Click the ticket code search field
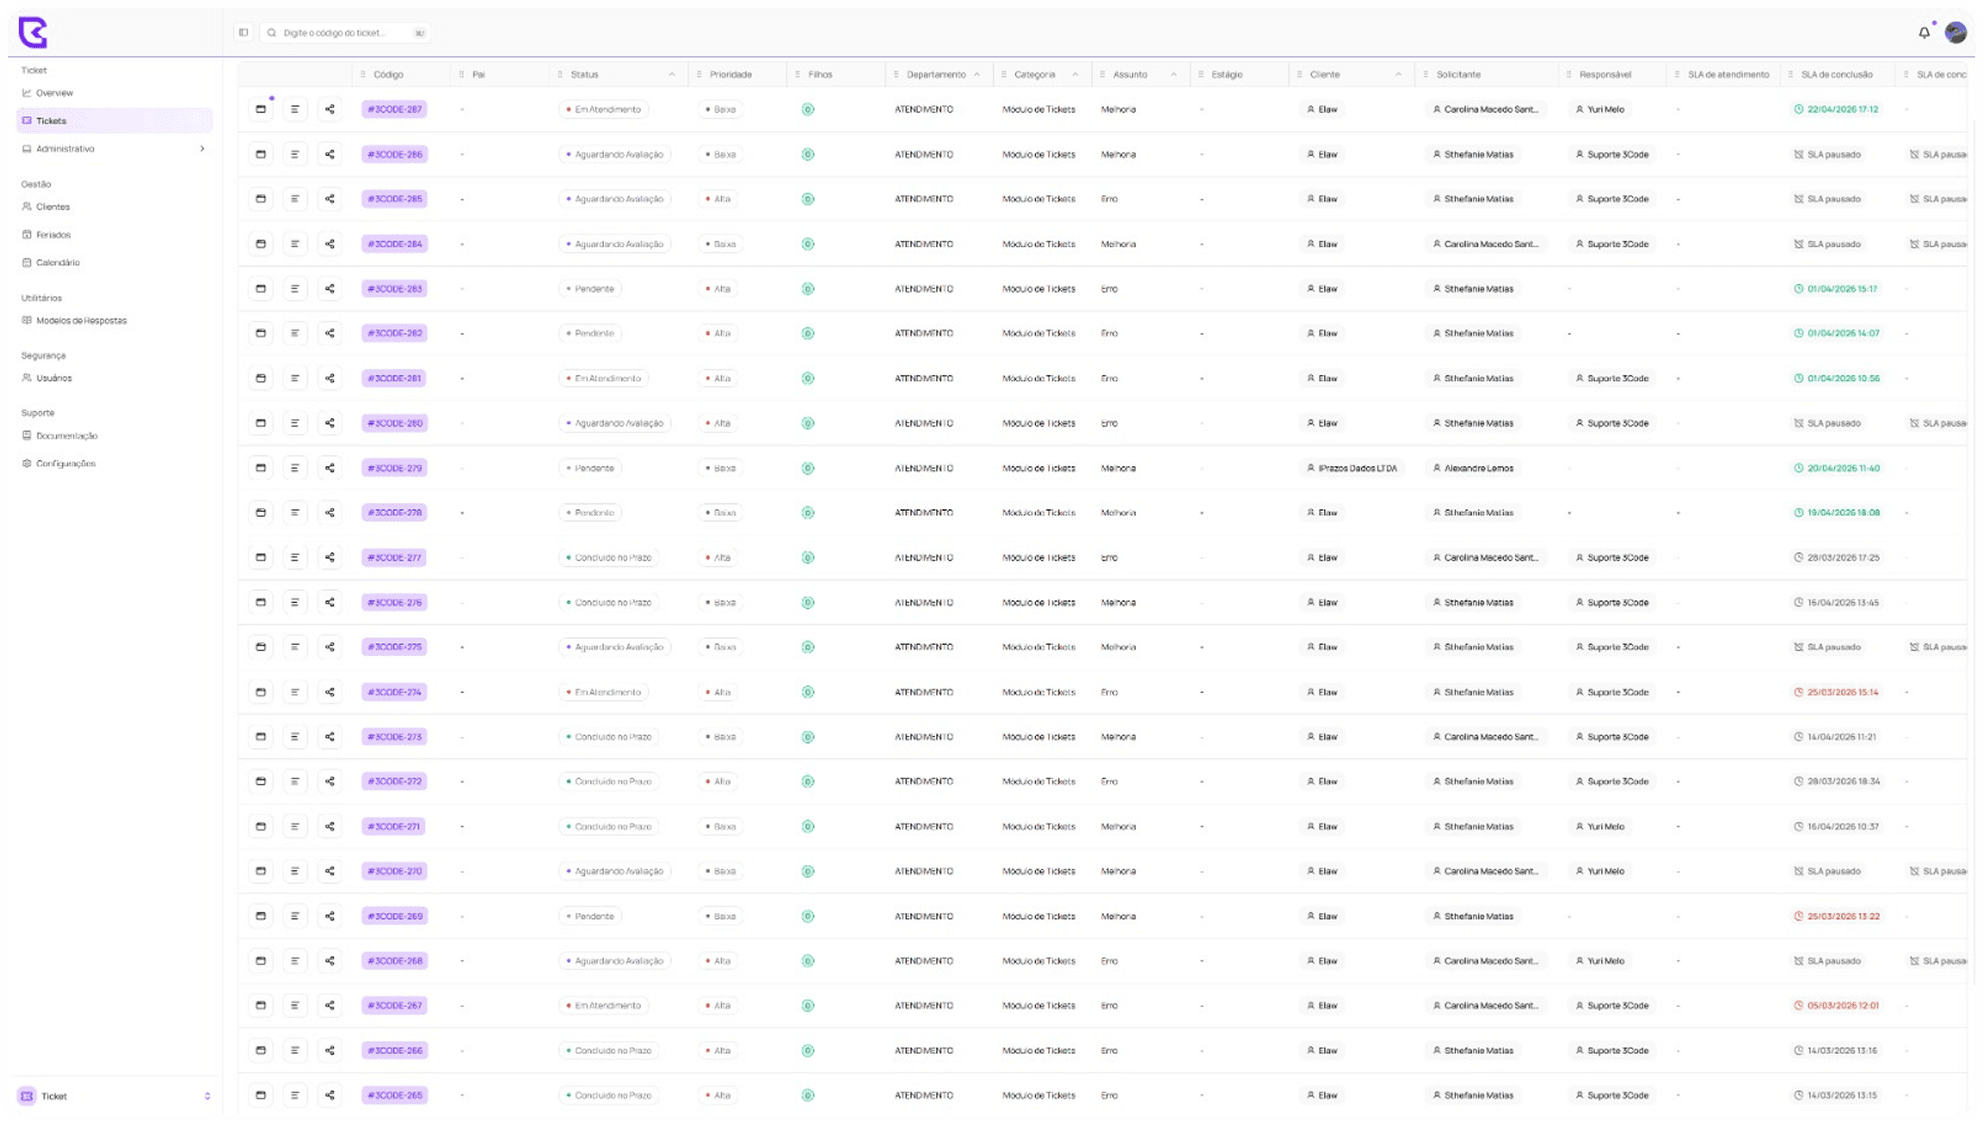 click(x=345, y=33)
